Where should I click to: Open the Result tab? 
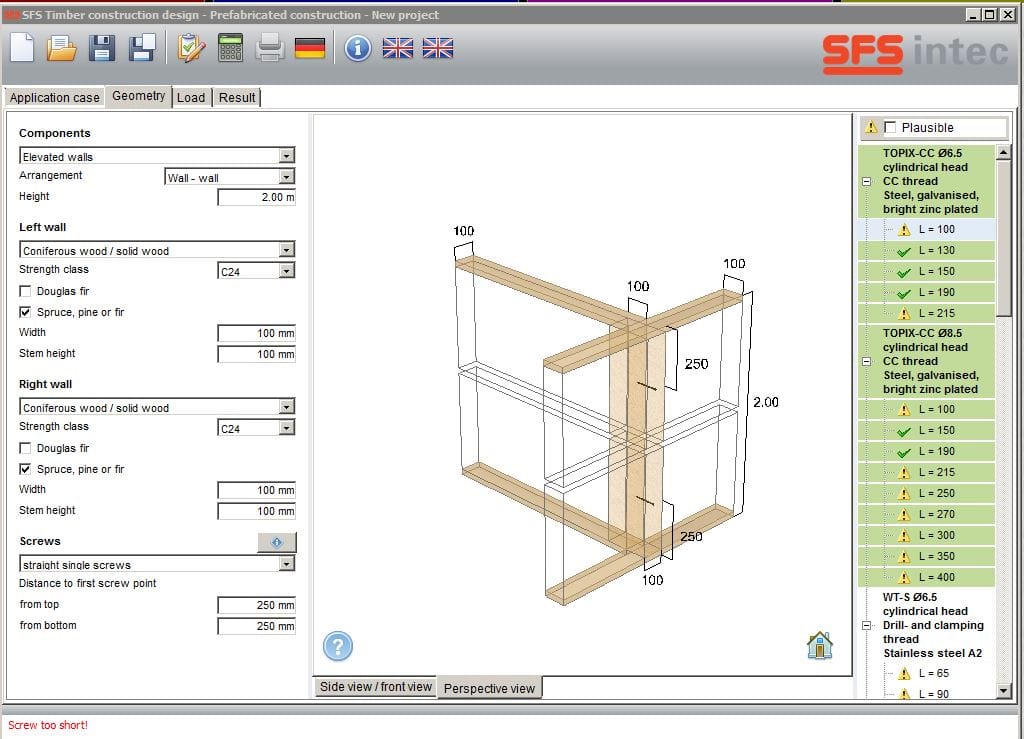pos(237,97)
